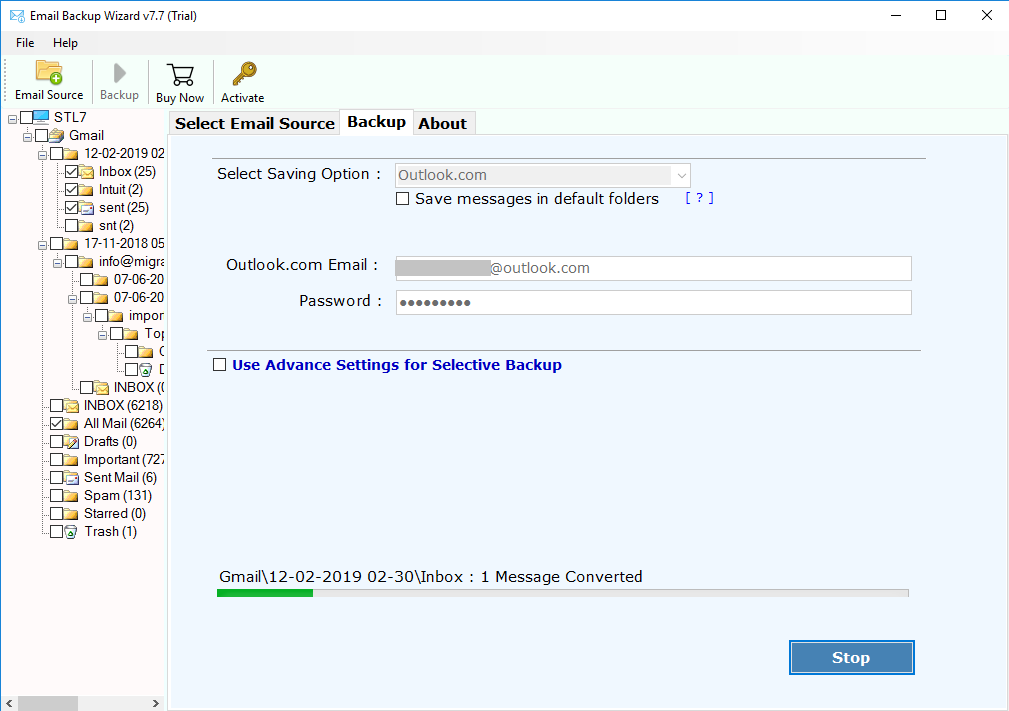Image resolution: width=1009 pixels, height=711 pixels.
Task: Stop the backup process
Action: pyautogui.click(x=851, y=658)
